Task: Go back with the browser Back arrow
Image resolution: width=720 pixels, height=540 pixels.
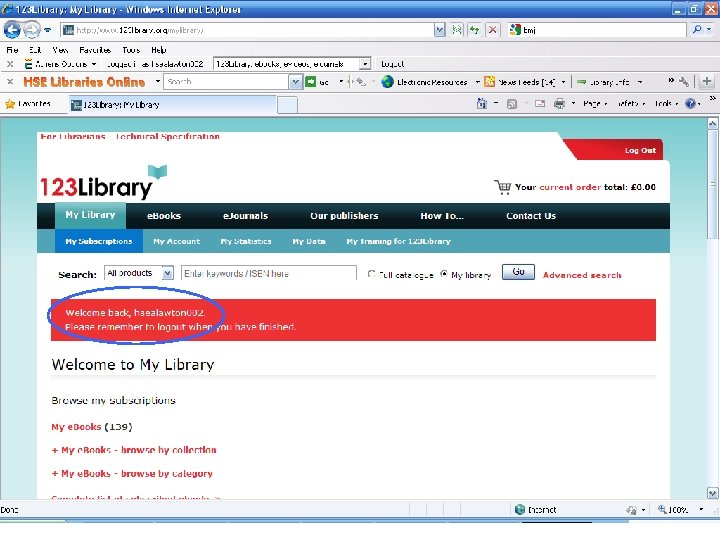Action: pos(12,30)
